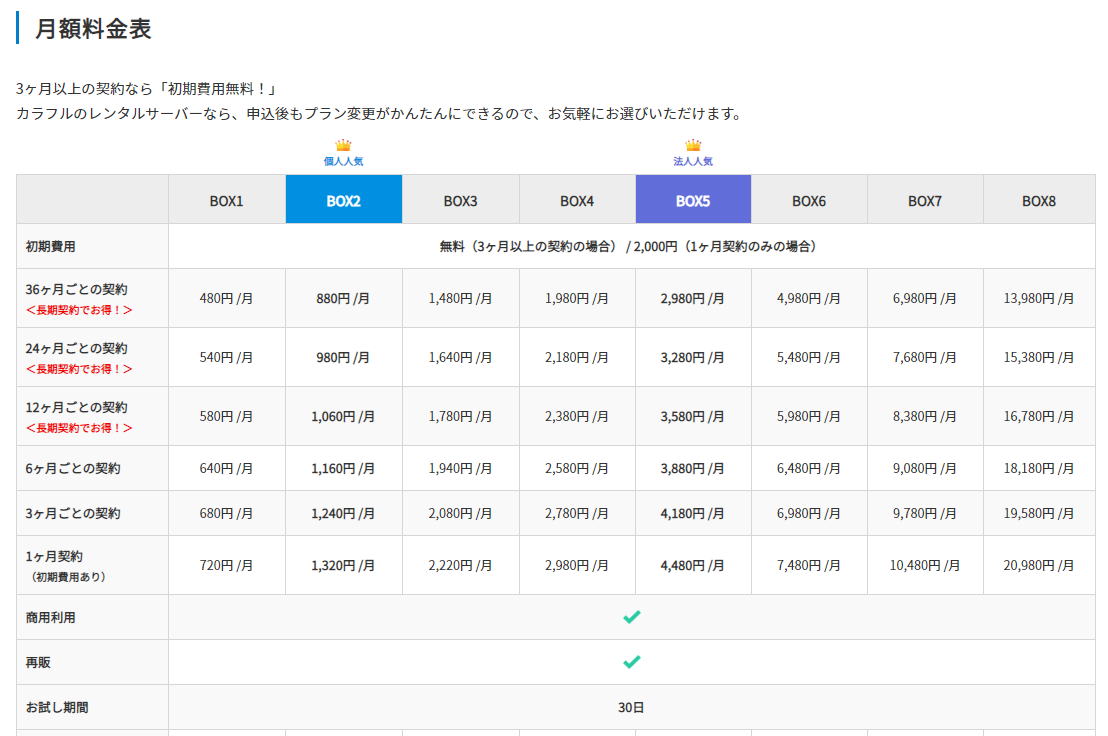This screenshot has width=1108, height=736.
Task: Click the 1,980円/月 price cell
Action: (x=577, y=299)
